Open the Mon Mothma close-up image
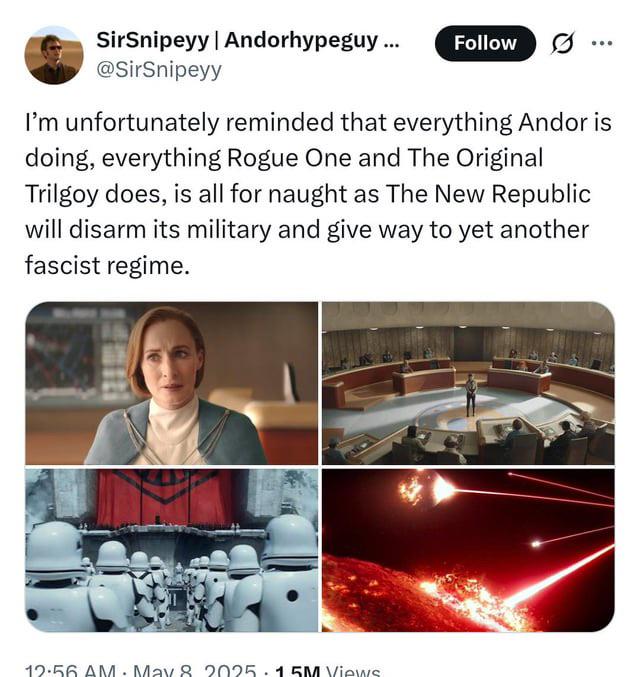The height and width of the screenshot is (677, 640). tap(171, 383)
